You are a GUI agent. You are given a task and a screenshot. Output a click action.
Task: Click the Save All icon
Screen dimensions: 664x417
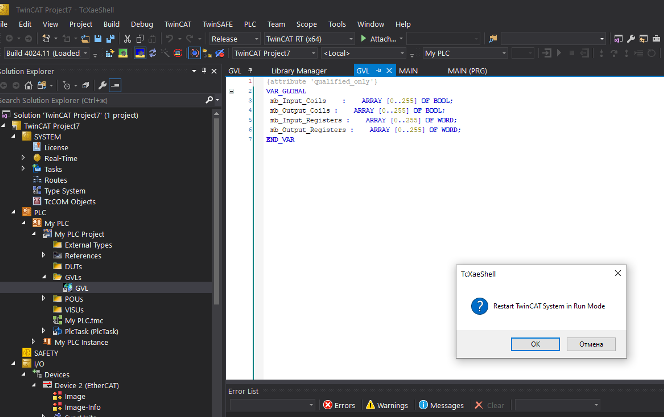(110, 39)
